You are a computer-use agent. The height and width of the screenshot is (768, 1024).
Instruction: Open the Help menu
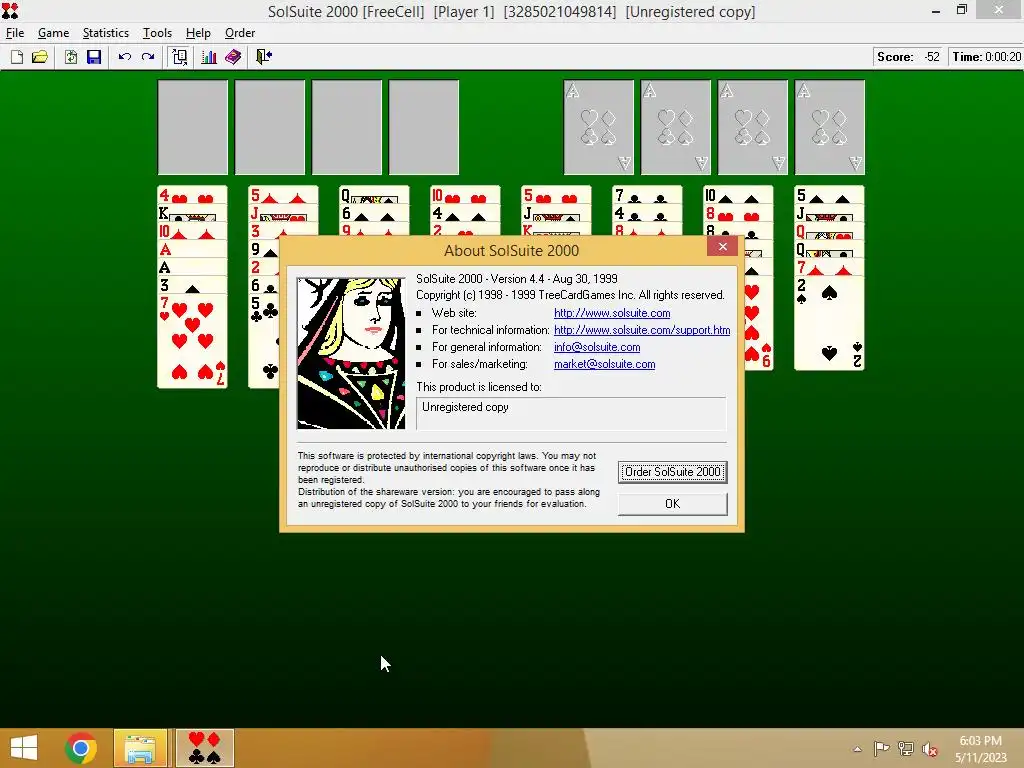click(x=198, y=33)
